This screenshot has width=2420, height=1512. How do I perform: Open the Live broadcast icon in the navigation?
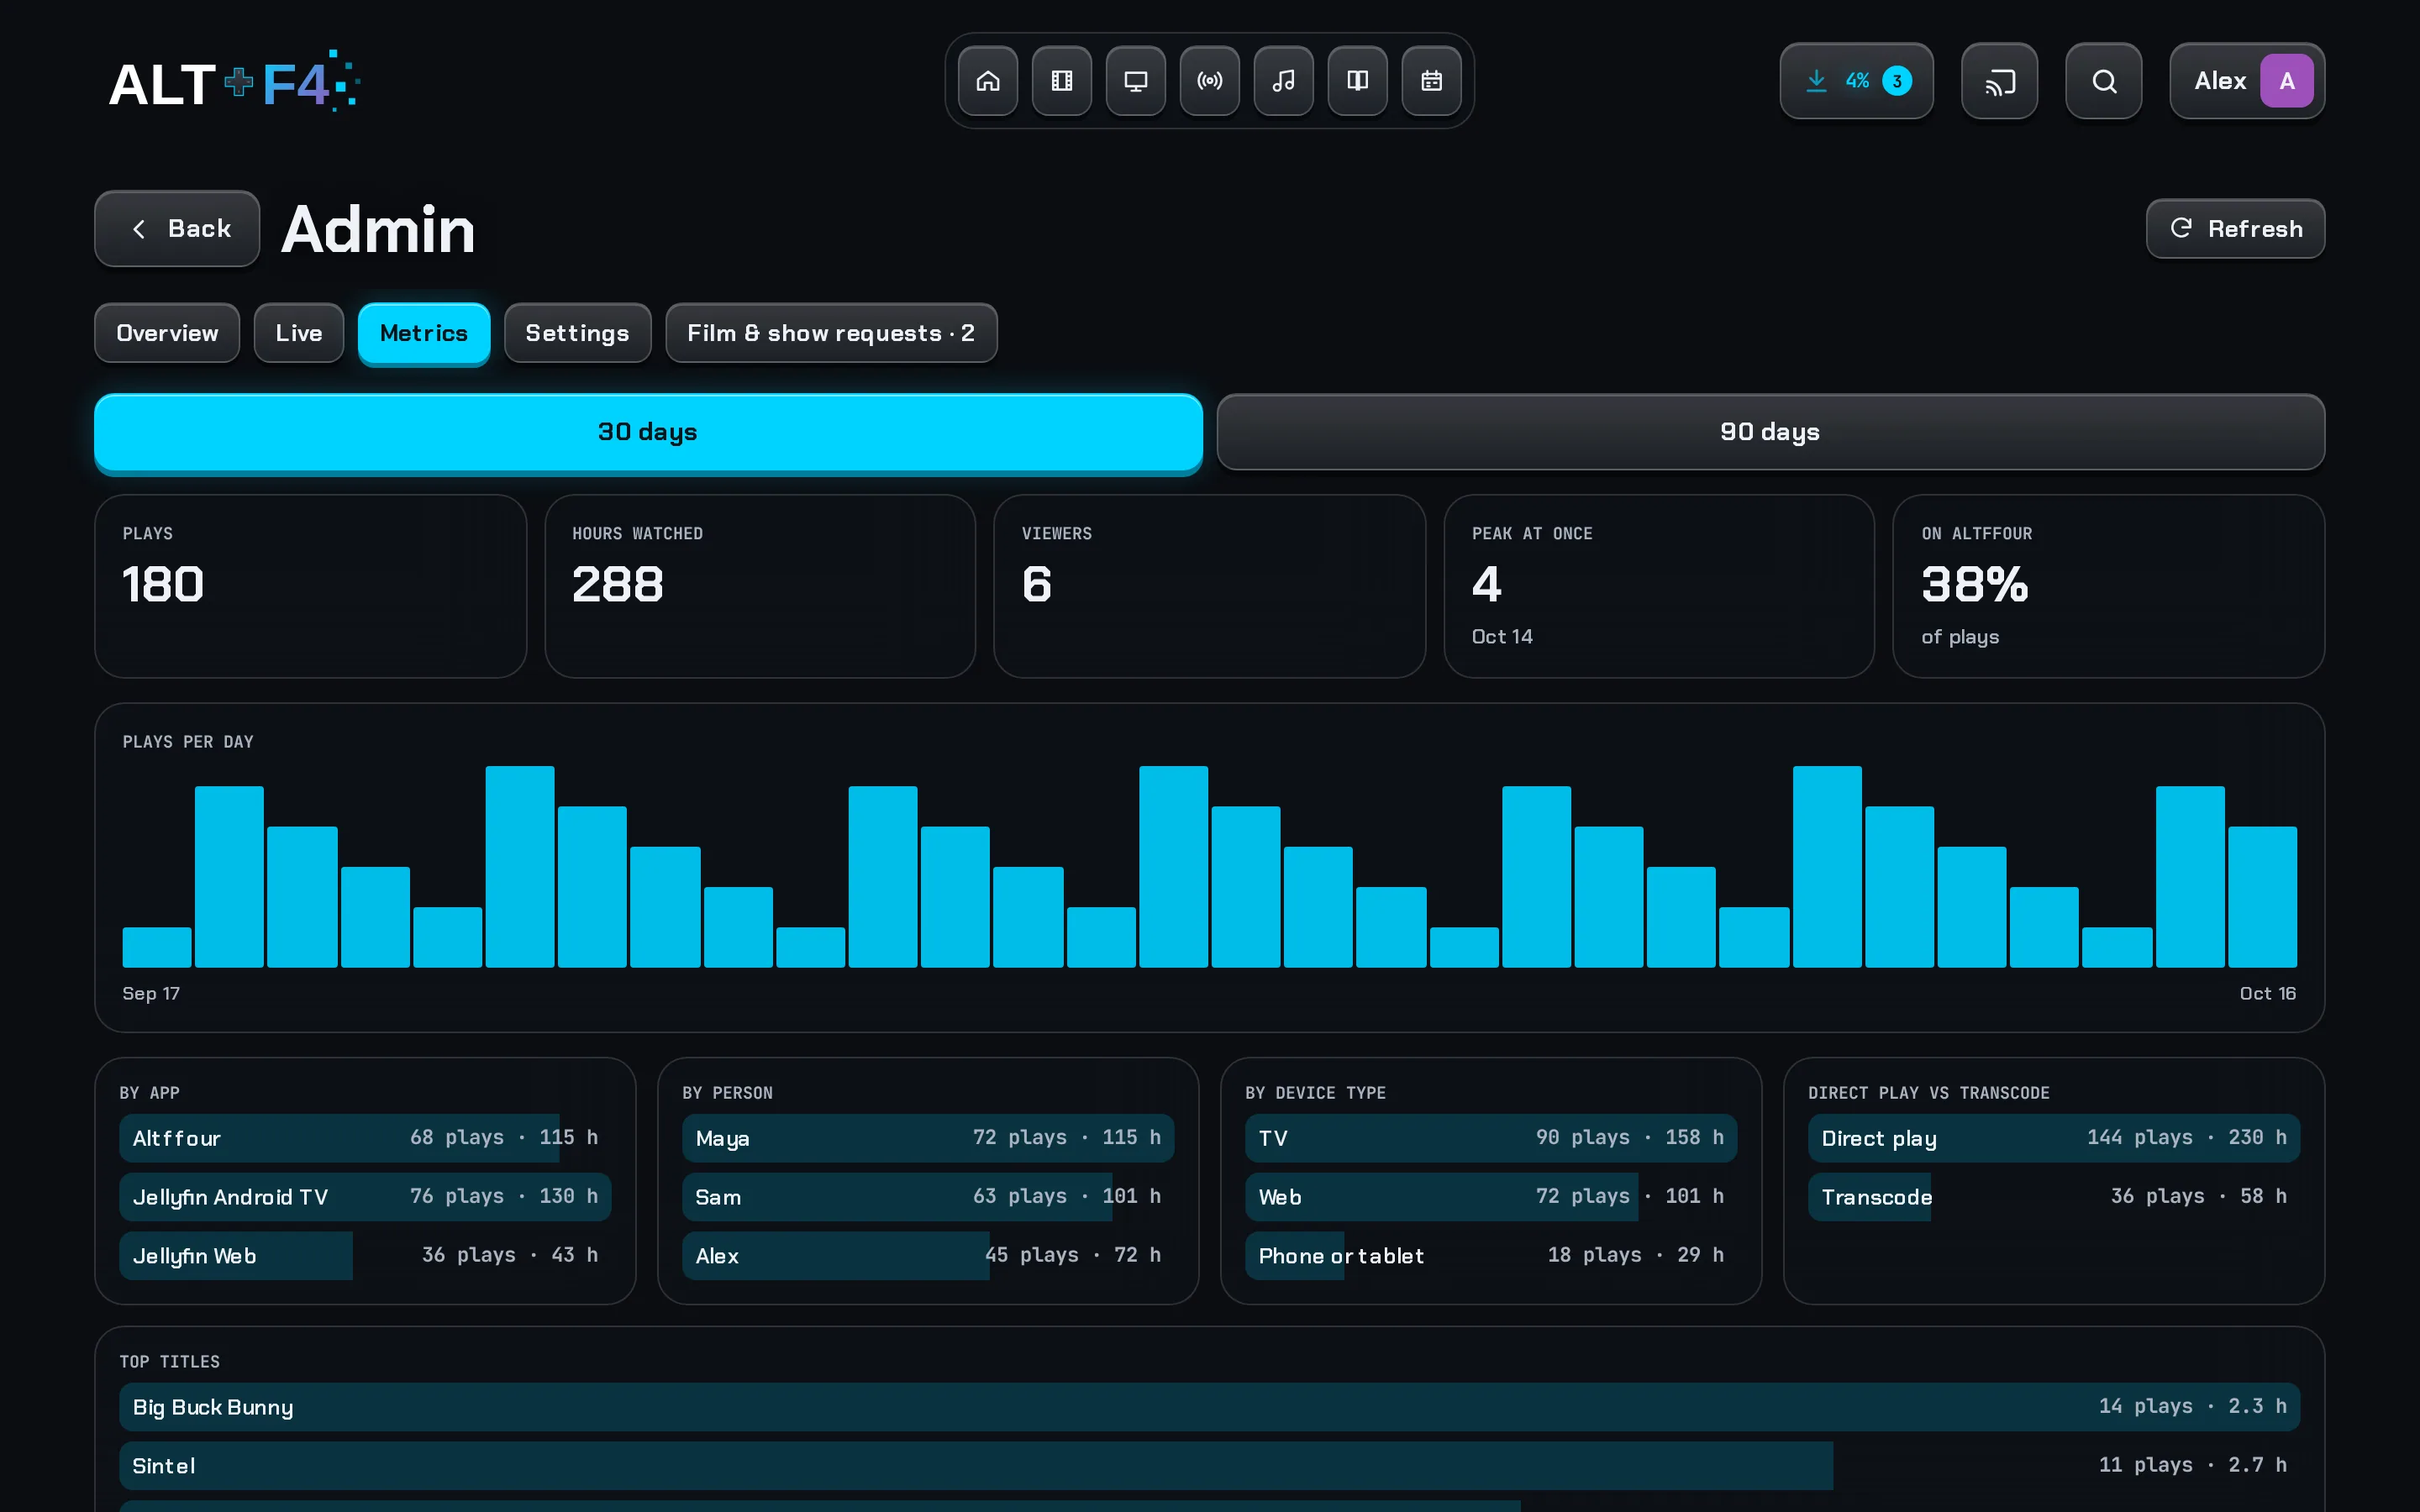[1210, 81]
